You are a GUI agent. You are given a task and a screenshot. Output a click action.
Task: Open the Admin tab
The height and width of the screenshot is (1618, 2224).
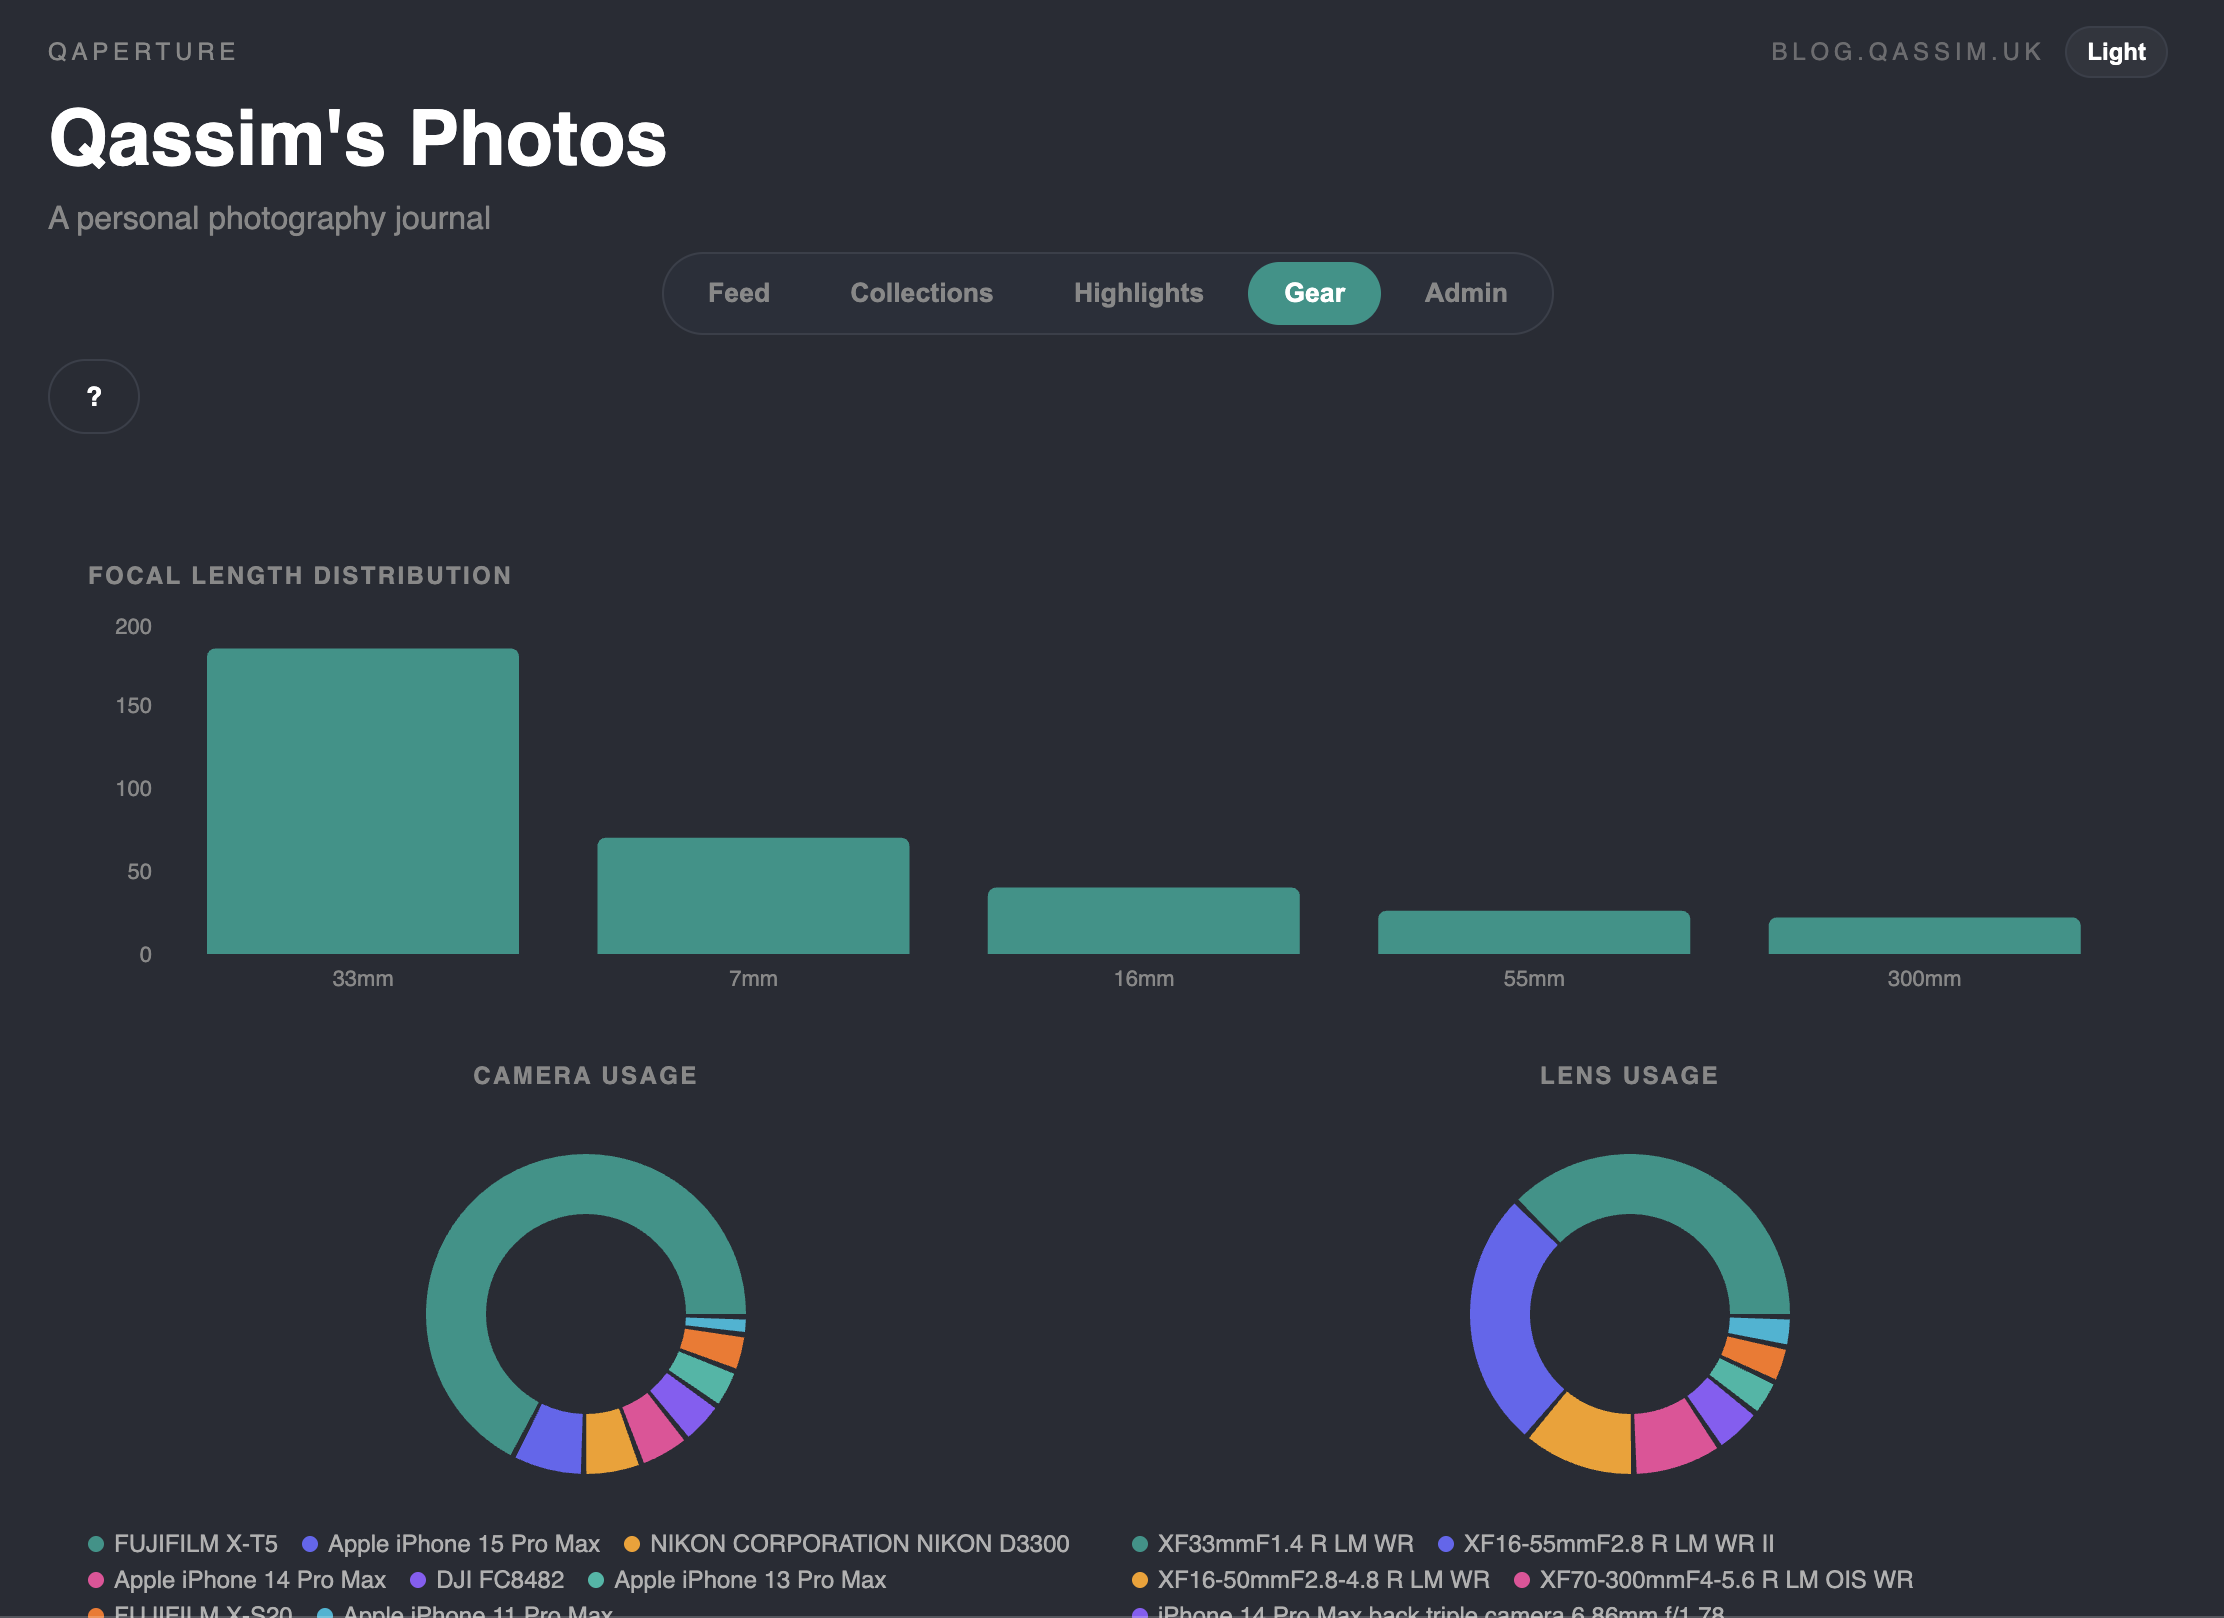point(1465,293)
